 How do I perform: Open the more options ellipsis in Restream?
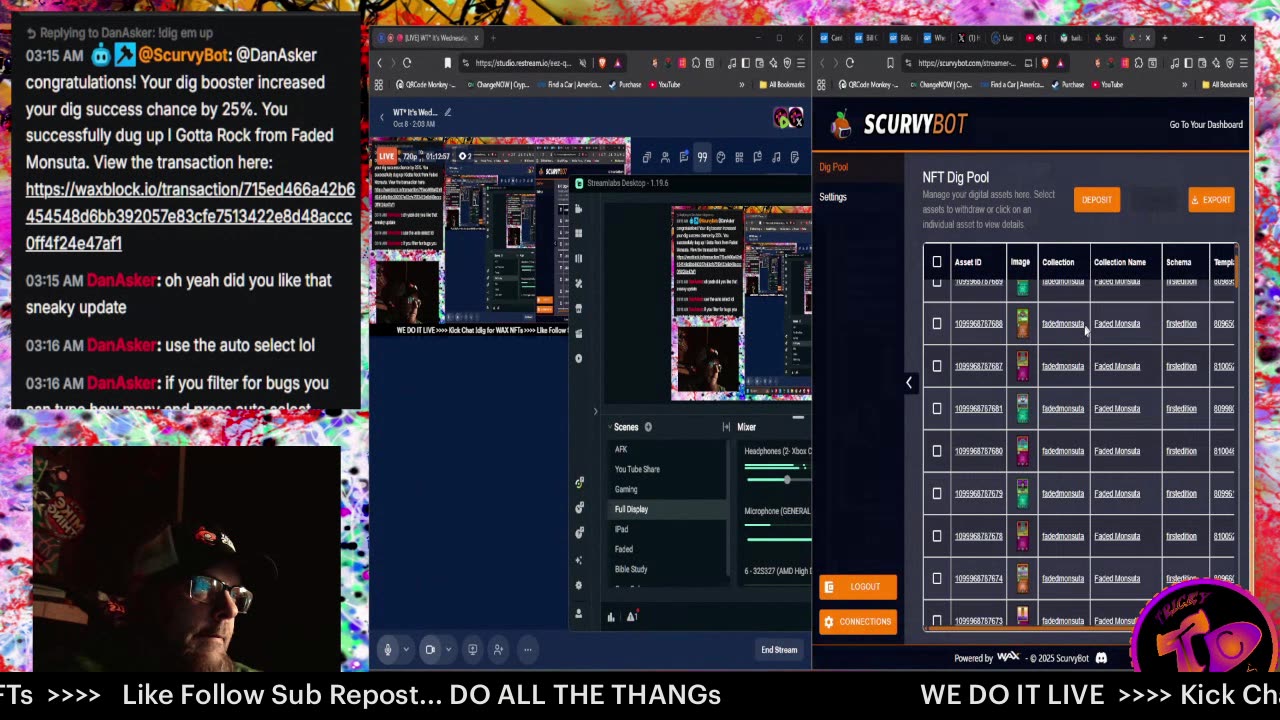coord(527,650)
